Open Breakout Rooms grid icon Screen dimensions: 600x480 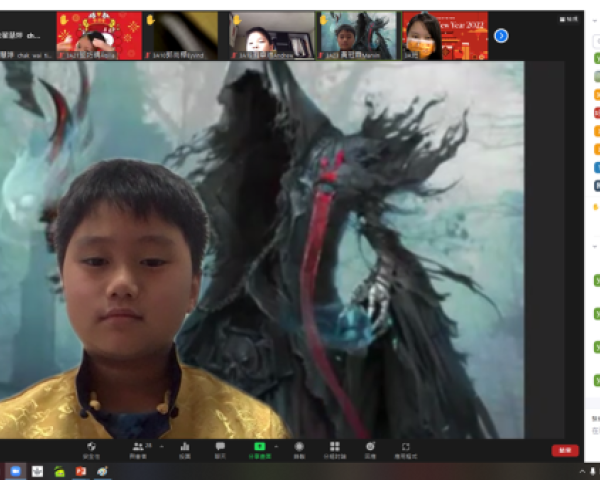335,450
